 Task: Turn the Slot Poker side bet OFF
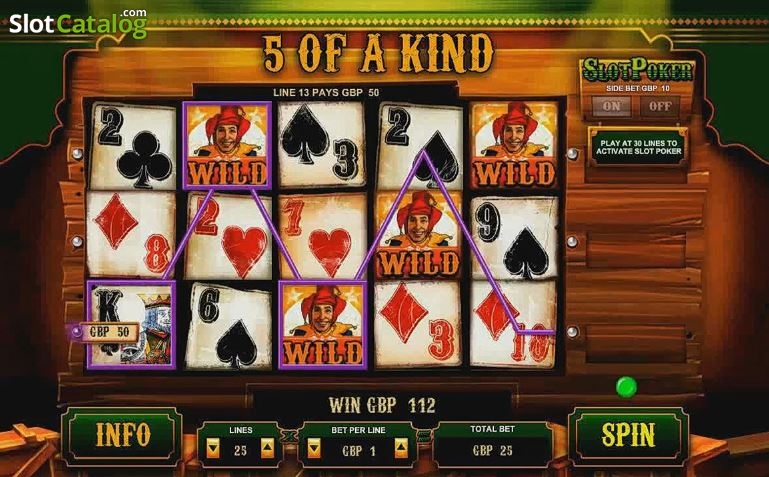[660, 106]
